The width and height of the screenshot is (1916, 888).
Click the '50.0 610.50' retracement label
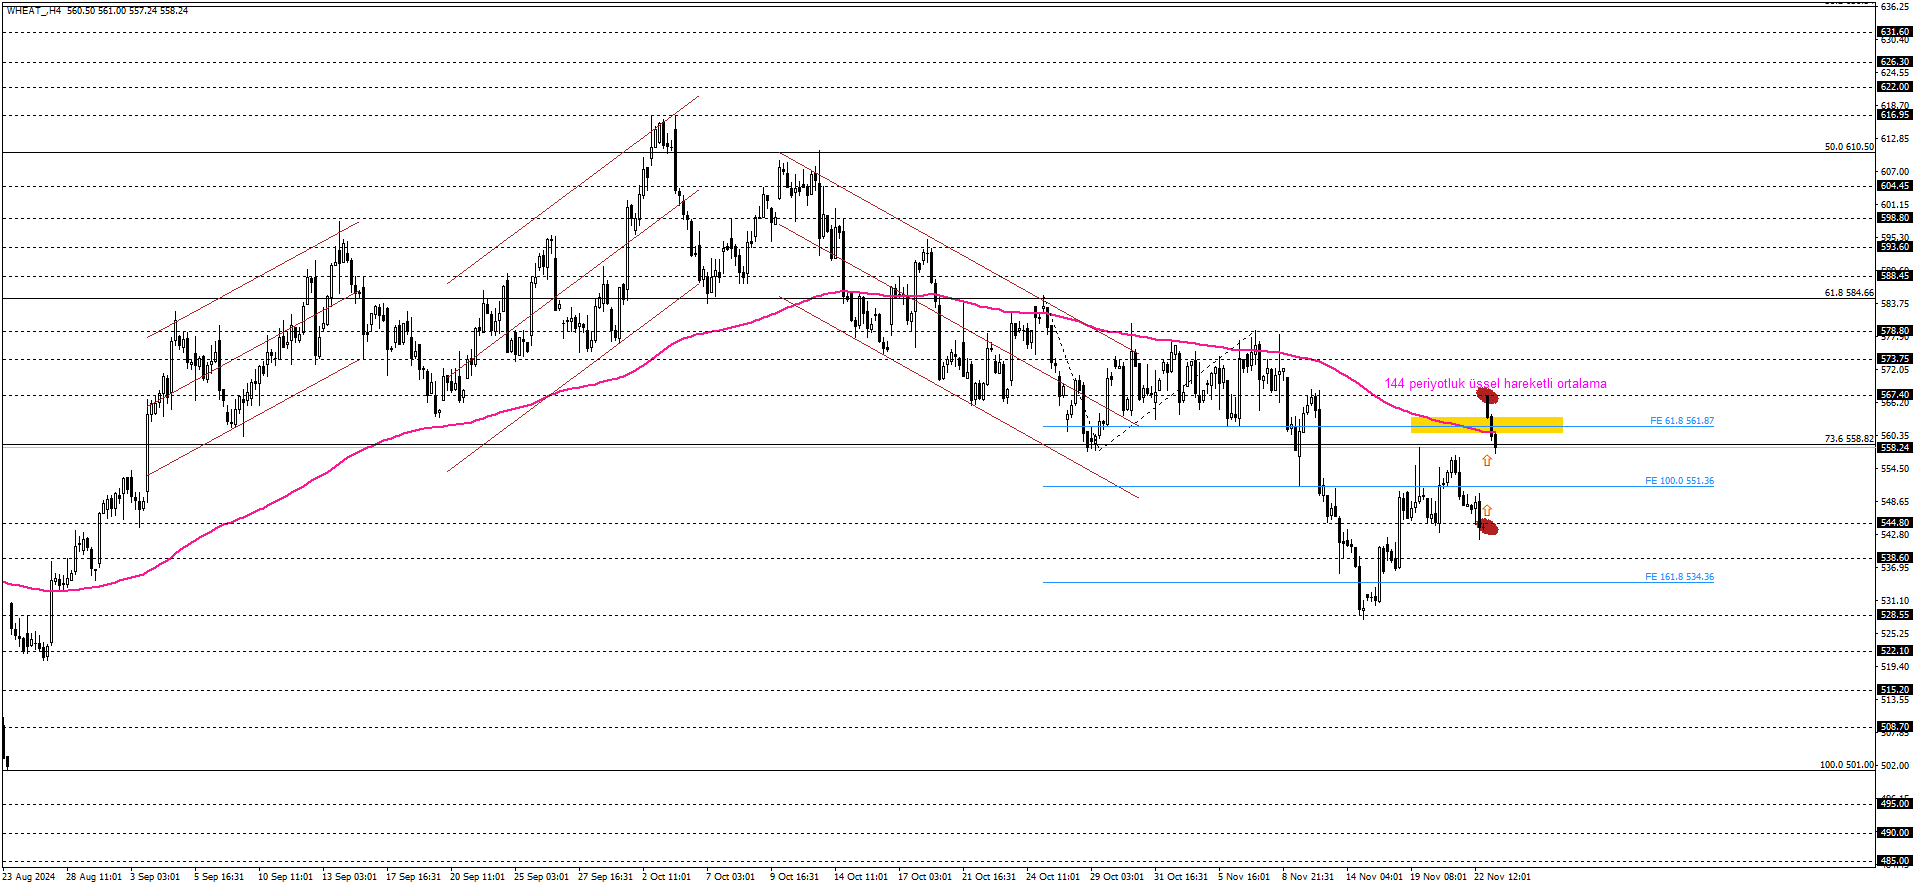[1849, 147]
